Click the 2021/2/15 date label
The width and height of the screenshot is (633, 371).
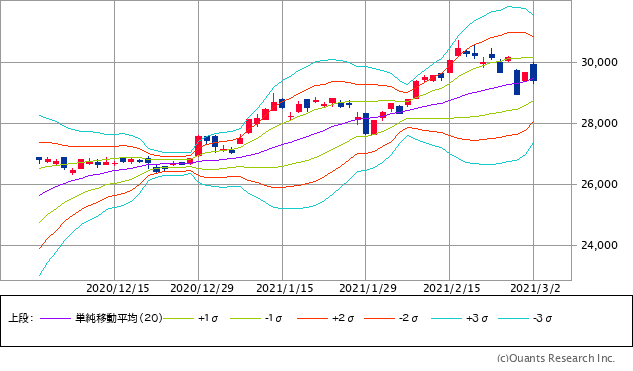coord(452,288)
